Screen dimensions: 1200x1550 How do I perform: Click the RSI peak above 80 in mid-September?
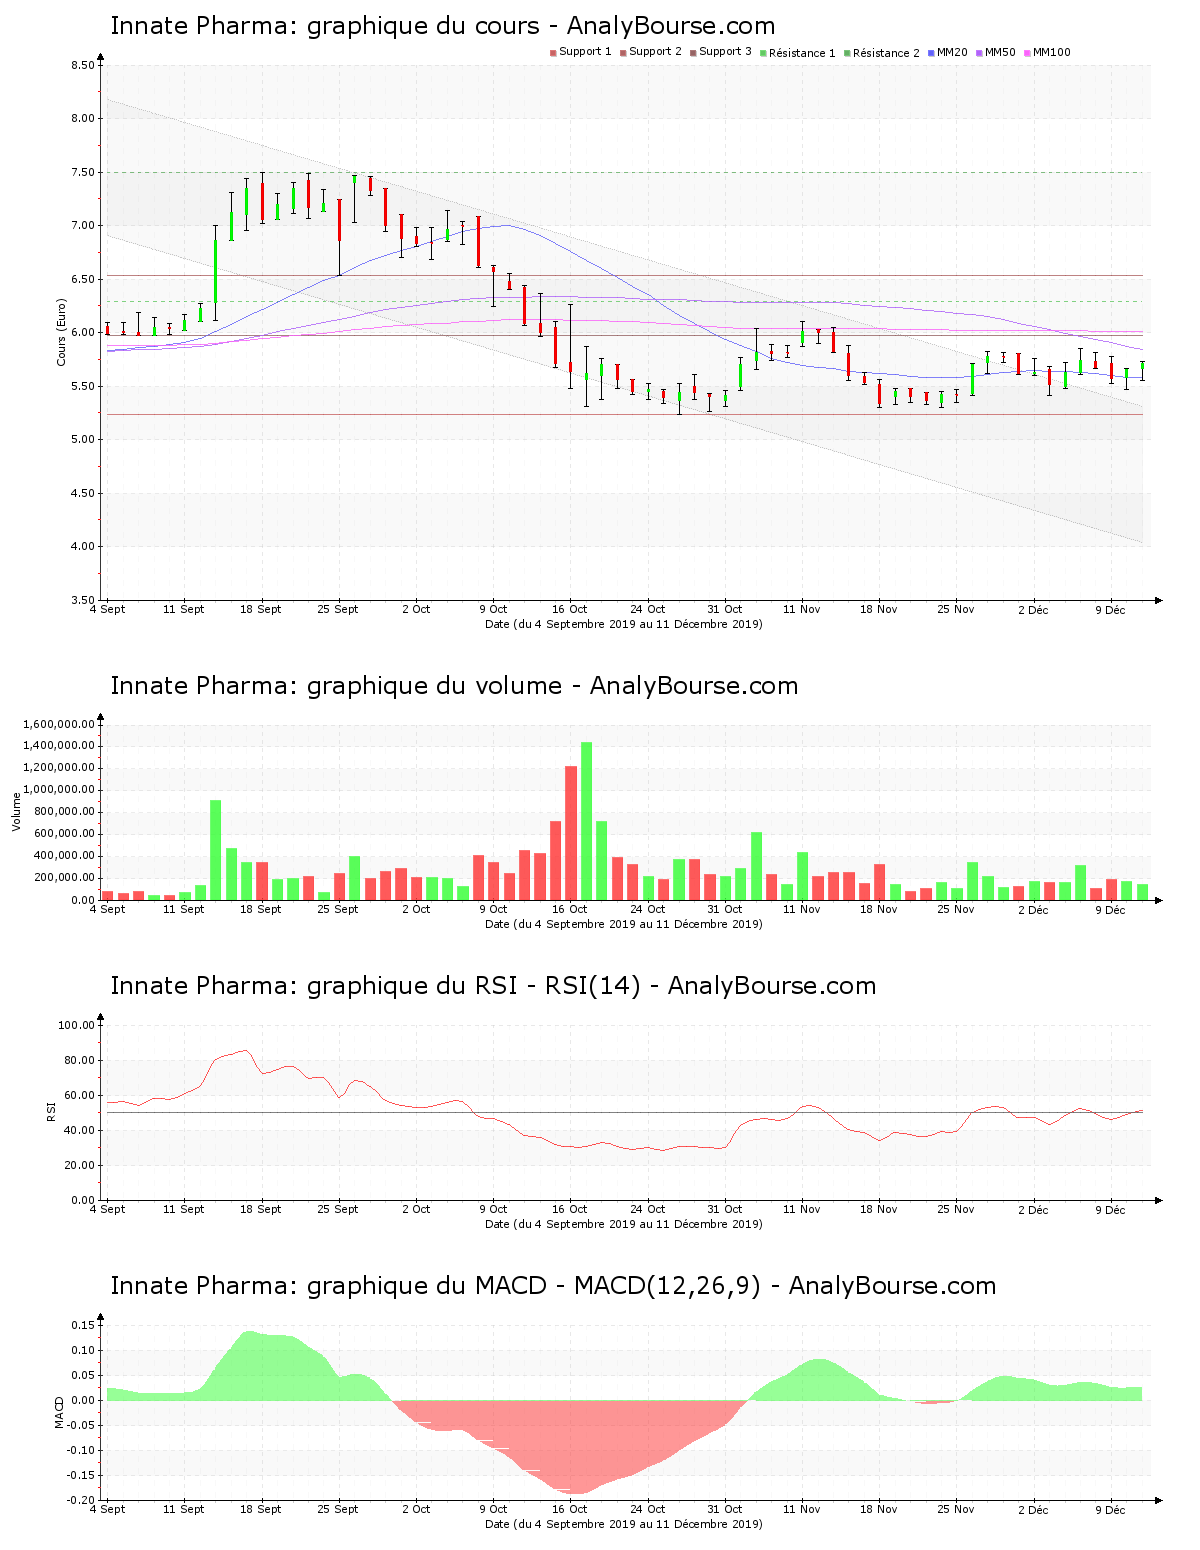pyautogui.click(x=246, y=1051)
